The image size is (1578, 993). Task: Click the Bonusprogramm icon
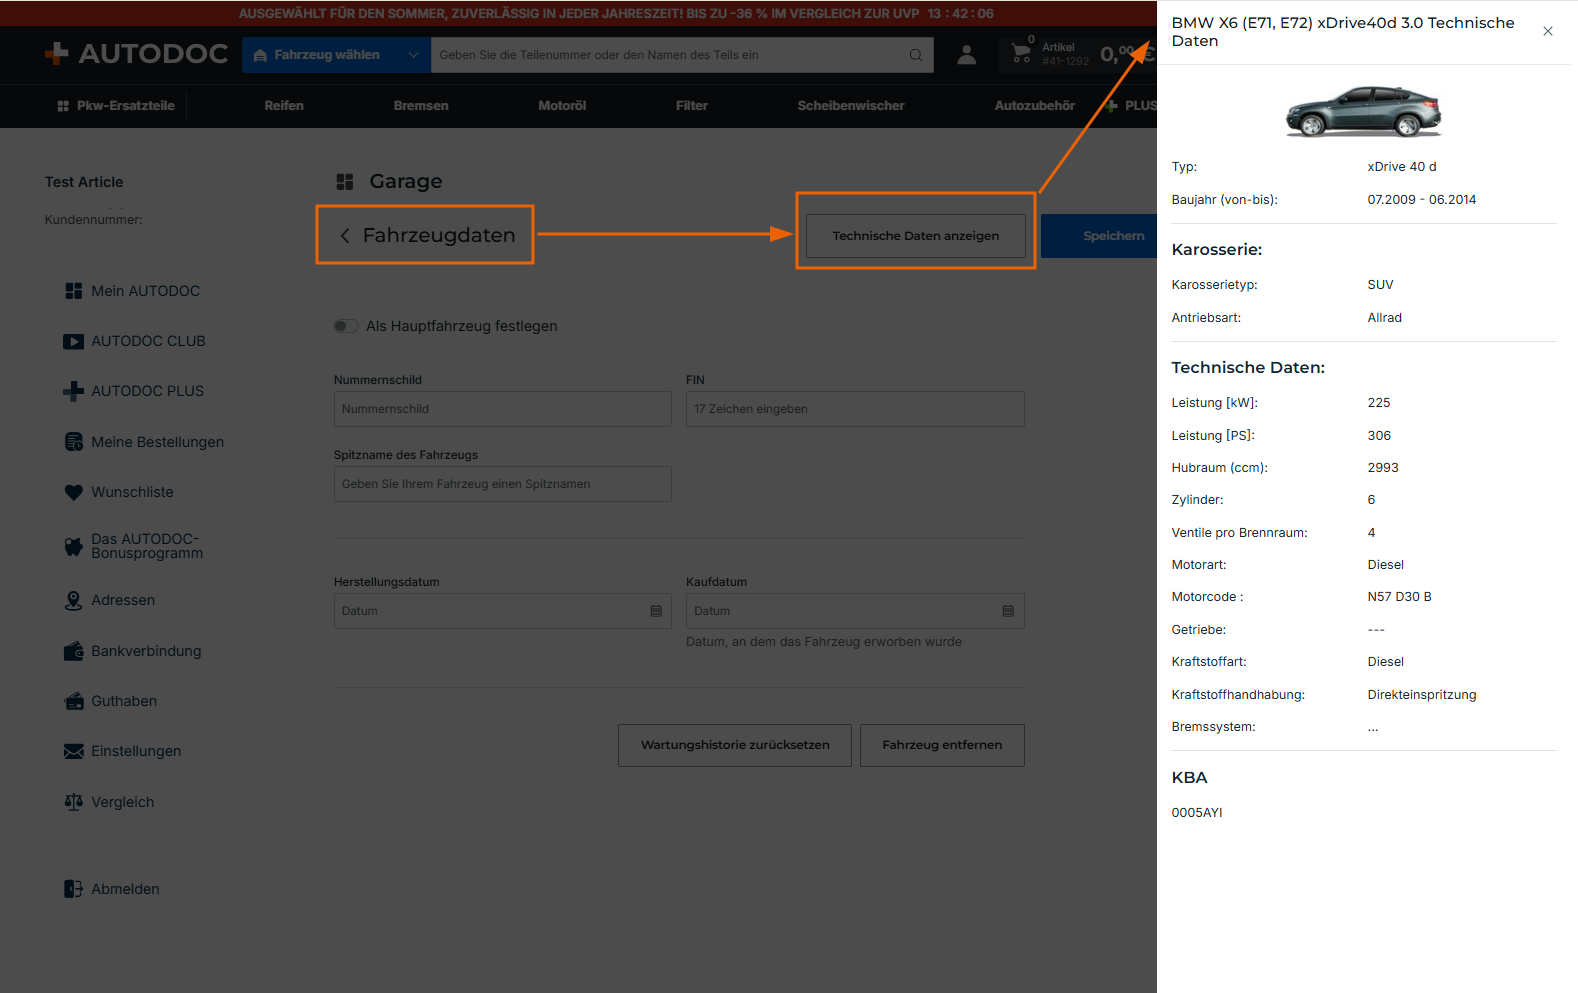[x=74, y=546]
